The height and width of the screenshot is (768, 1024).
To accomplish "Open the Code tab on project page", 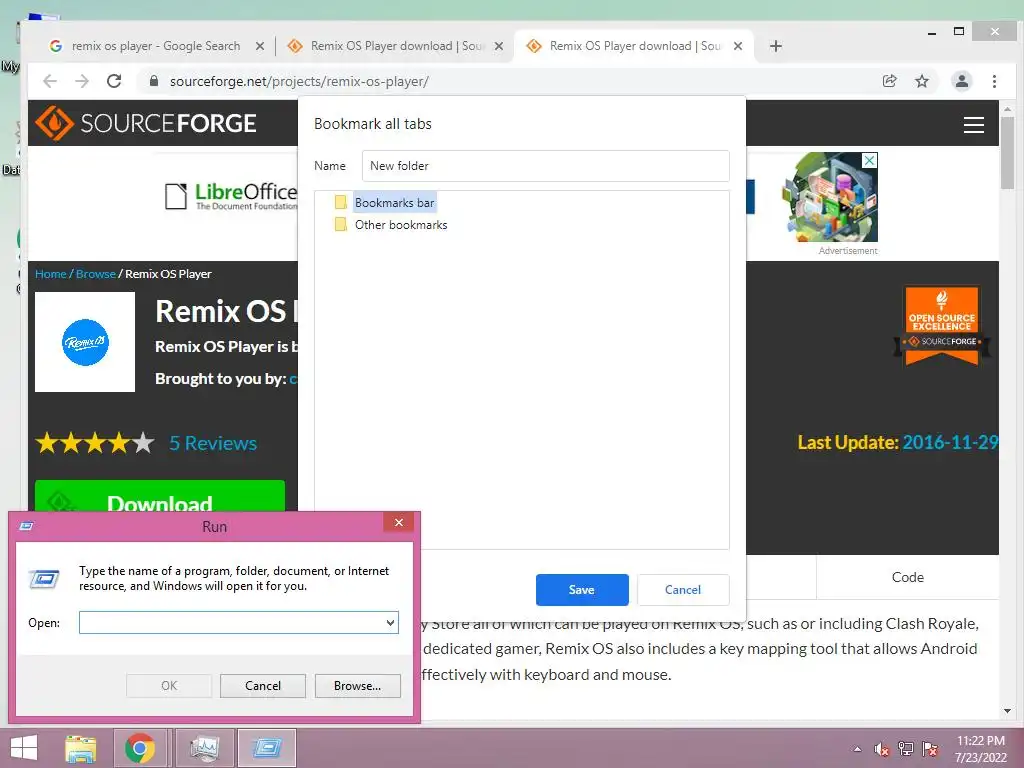I will tap(908, 577).
